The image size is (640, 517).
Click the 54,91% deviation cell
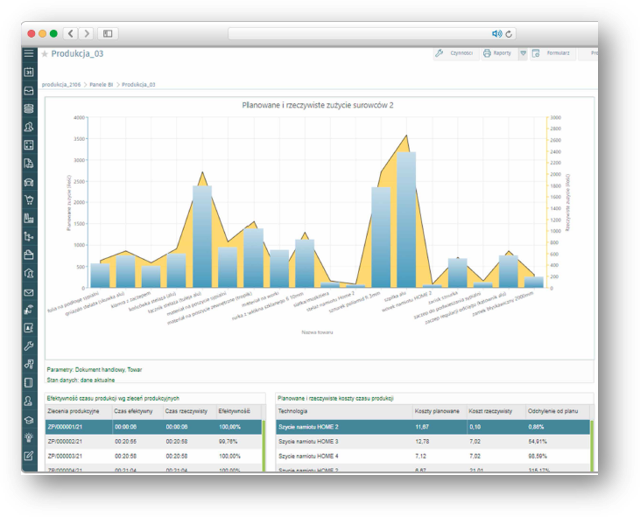[558, 442]
